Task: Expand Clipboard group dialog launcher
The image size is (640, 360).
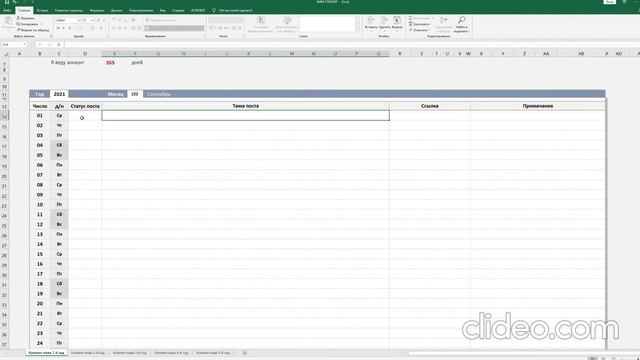Action: pos(51,36)
